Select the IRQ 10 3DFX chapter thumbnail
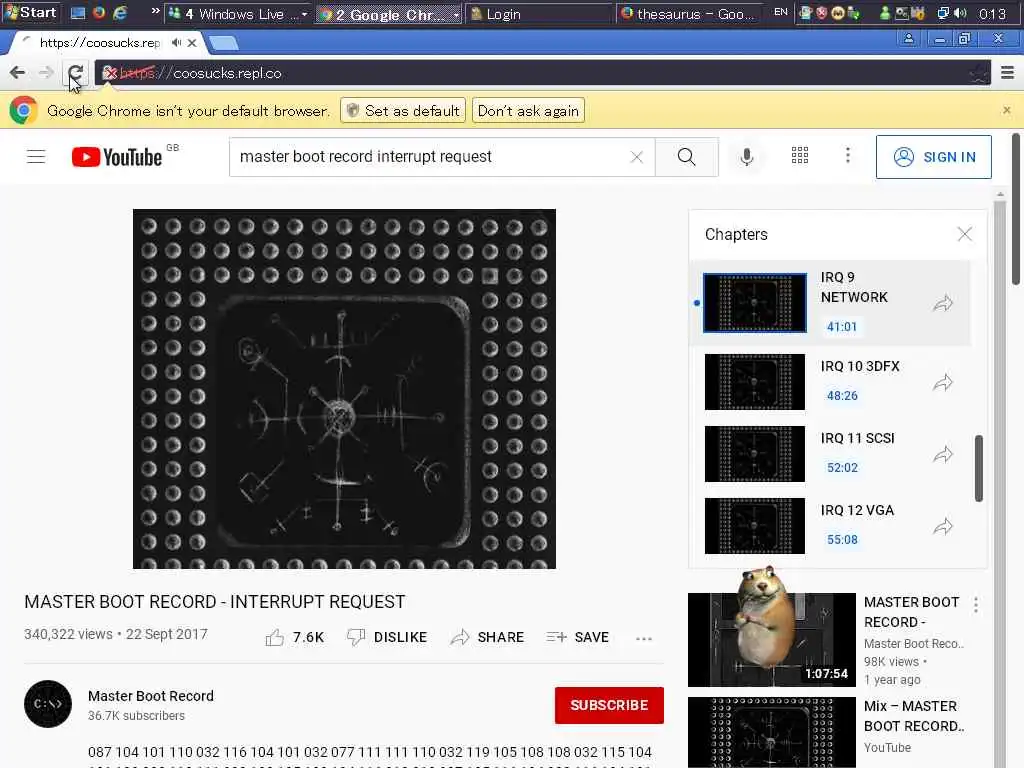 click(x=755, y=382)
